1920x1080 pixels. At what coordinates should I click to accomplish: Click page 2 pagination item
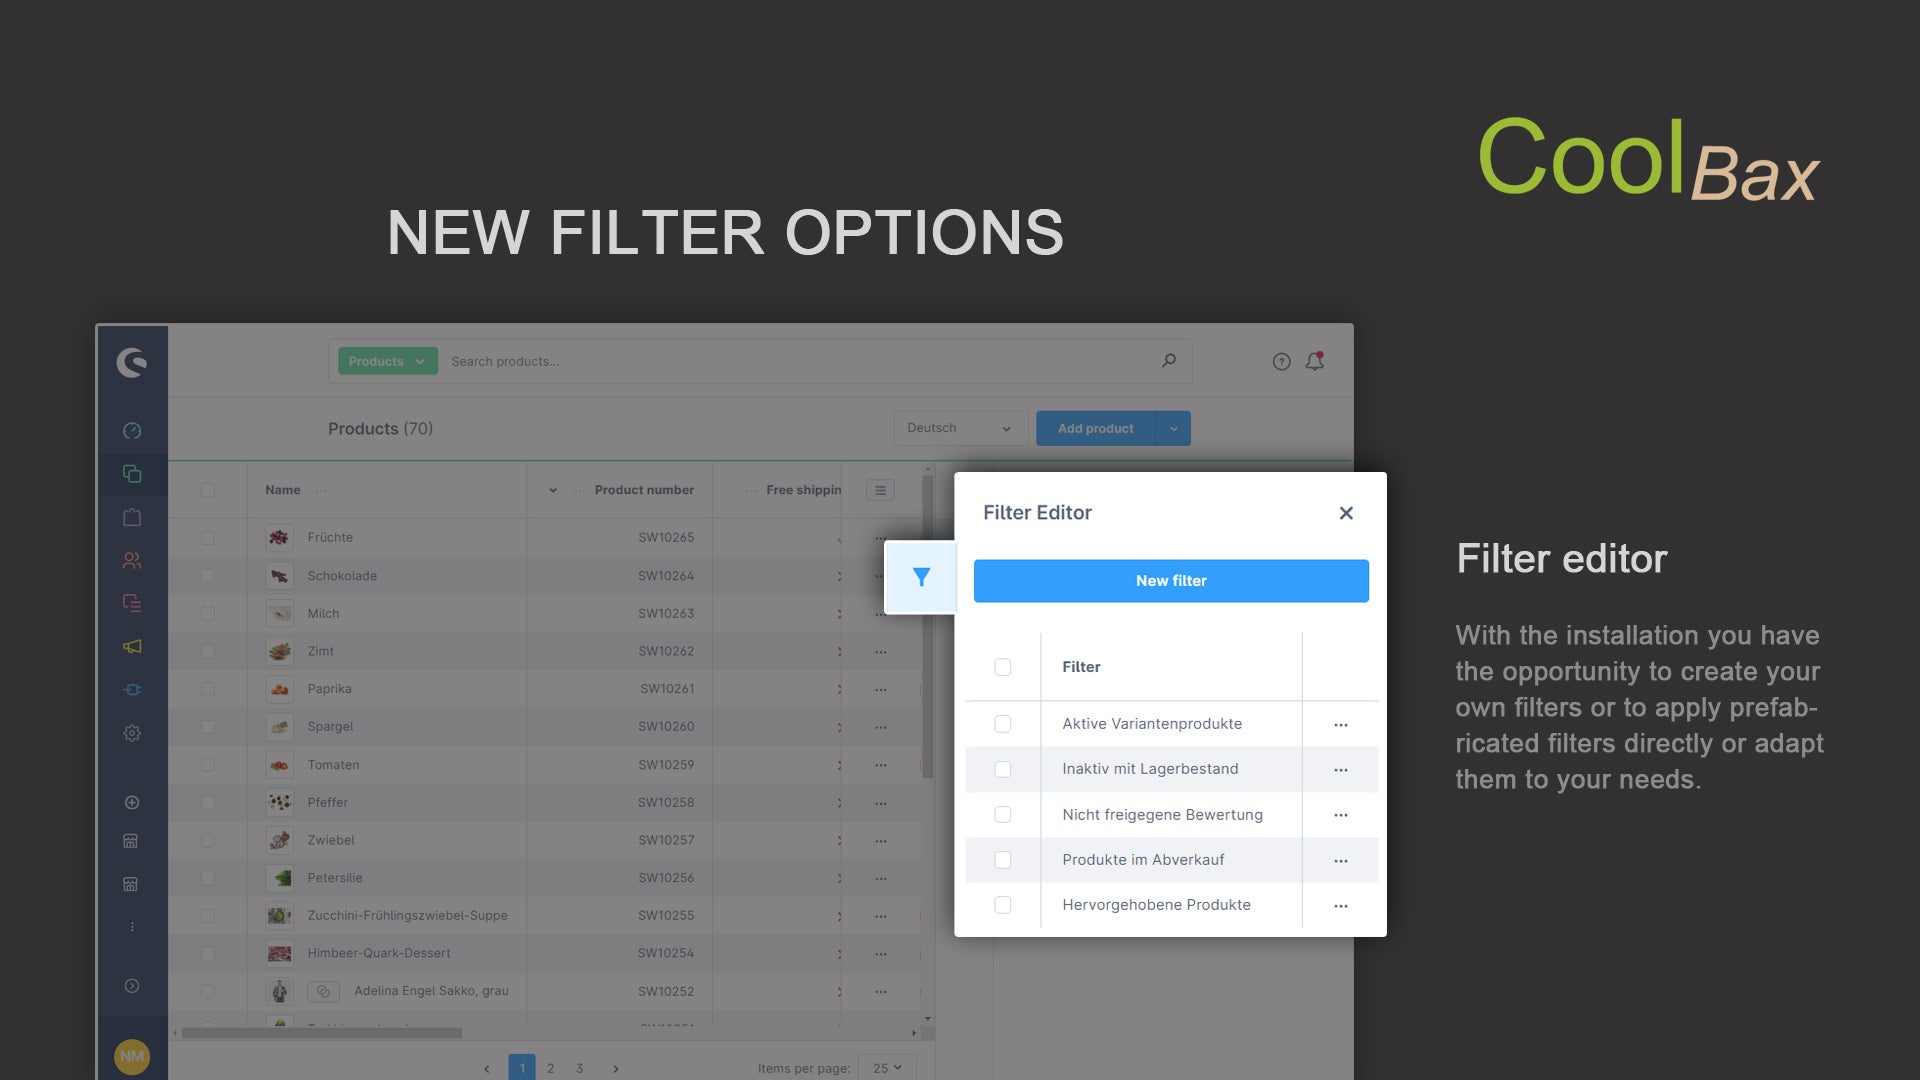click(x=549, y=1067)
